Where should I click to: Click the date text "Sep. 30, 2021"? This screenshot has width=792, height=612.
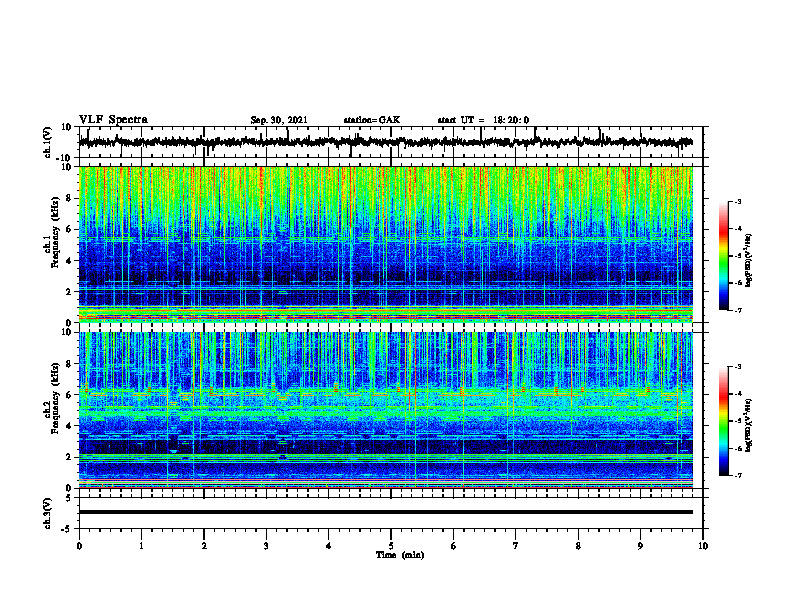point(279,120)
